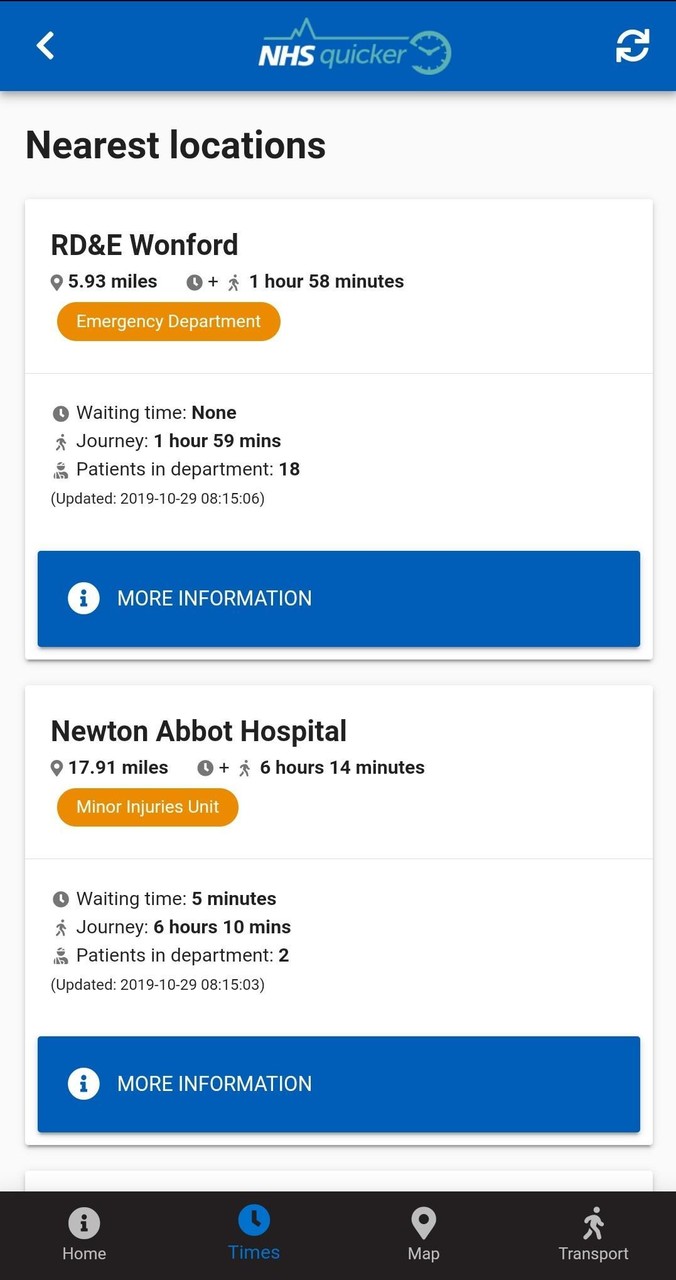
Task: Tap the patients icon for Newton Abbot Hospital
Action: coord(60,955)
